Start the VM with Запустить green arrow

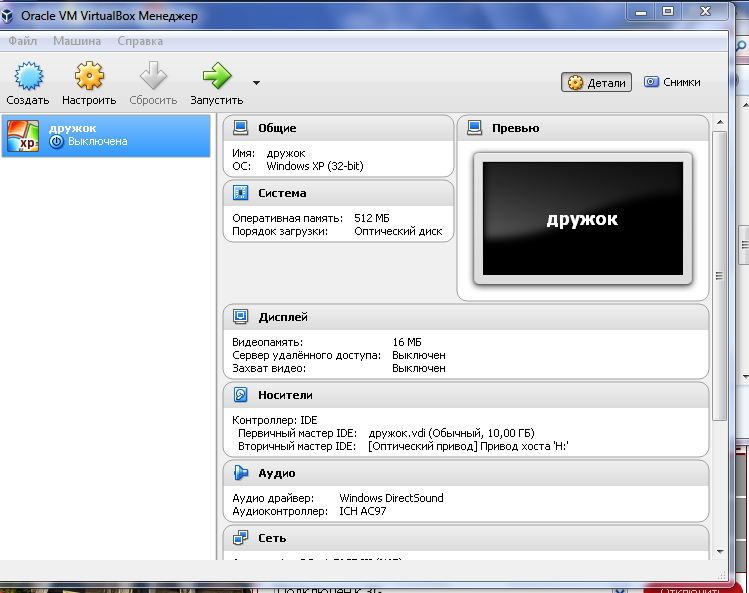point(217,76)
